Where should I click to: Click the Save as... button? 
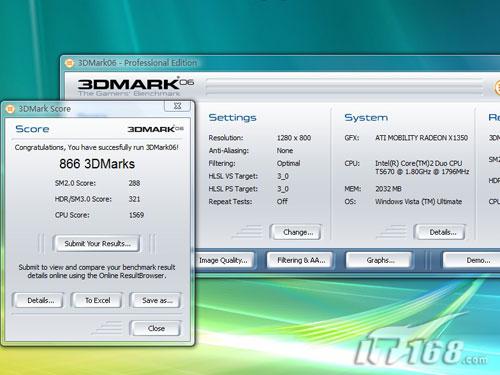156,300
